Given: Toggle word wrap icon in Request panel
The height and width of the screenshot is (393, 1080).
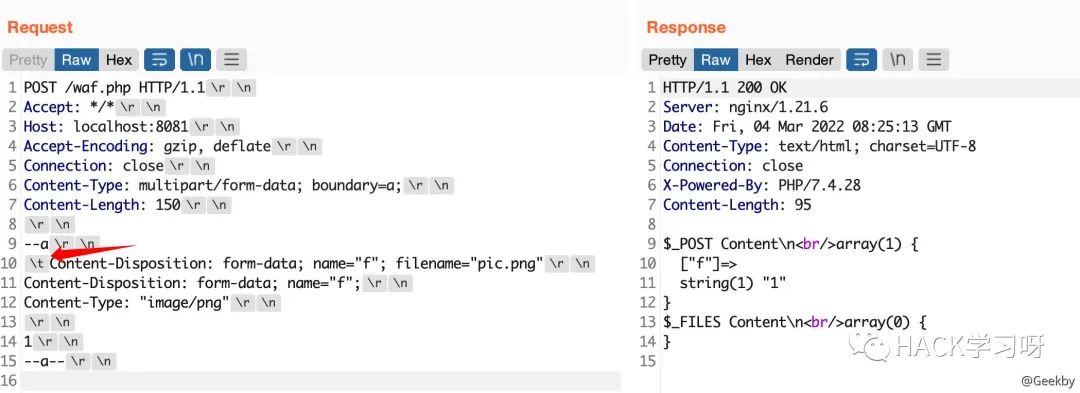Looking at the screenshot, I should (x=159, y=60).
